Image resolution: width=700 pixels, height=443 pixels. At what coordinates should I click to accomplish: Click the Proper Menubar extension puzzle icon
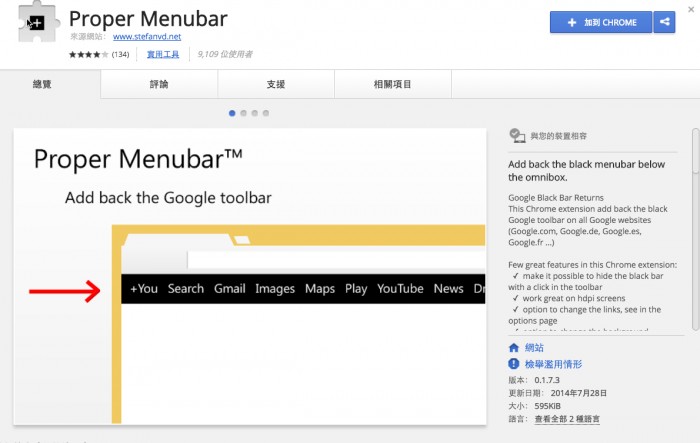tap(38, 22)
